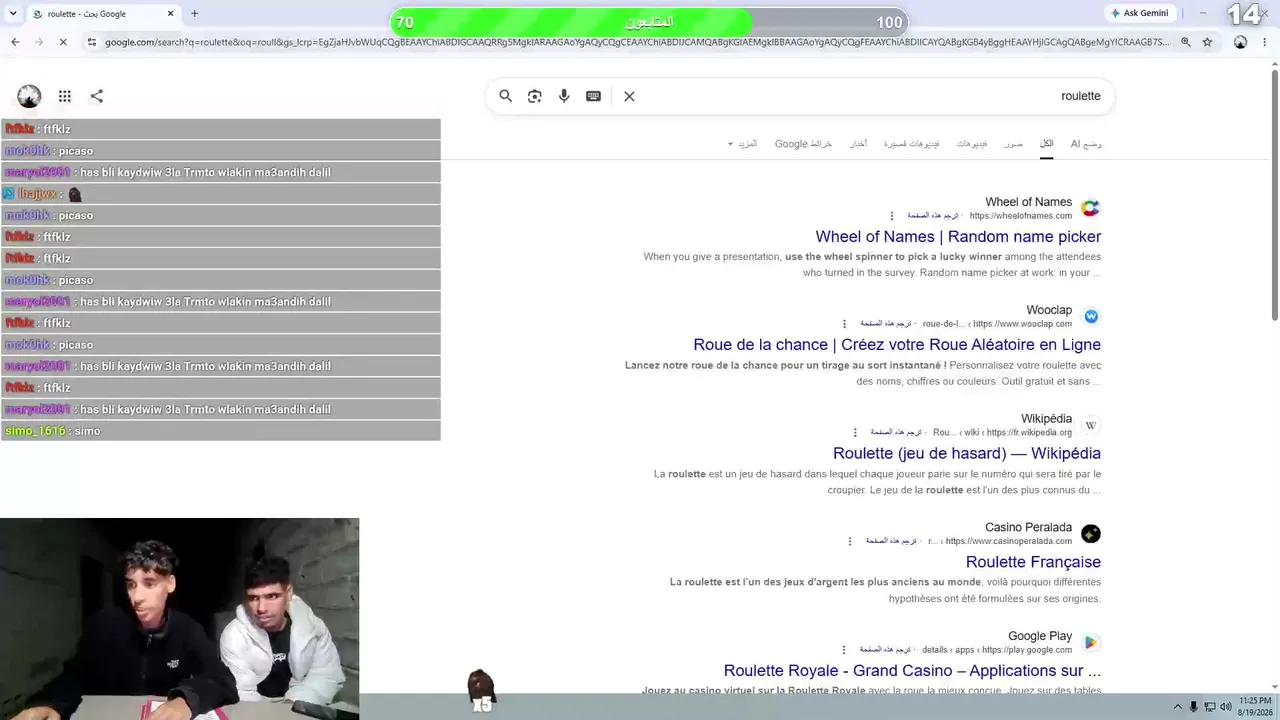This screenshot has width=1280, height=720.
Task: Select the الكل (All) results tab
Action: (x=1046, y=144)
